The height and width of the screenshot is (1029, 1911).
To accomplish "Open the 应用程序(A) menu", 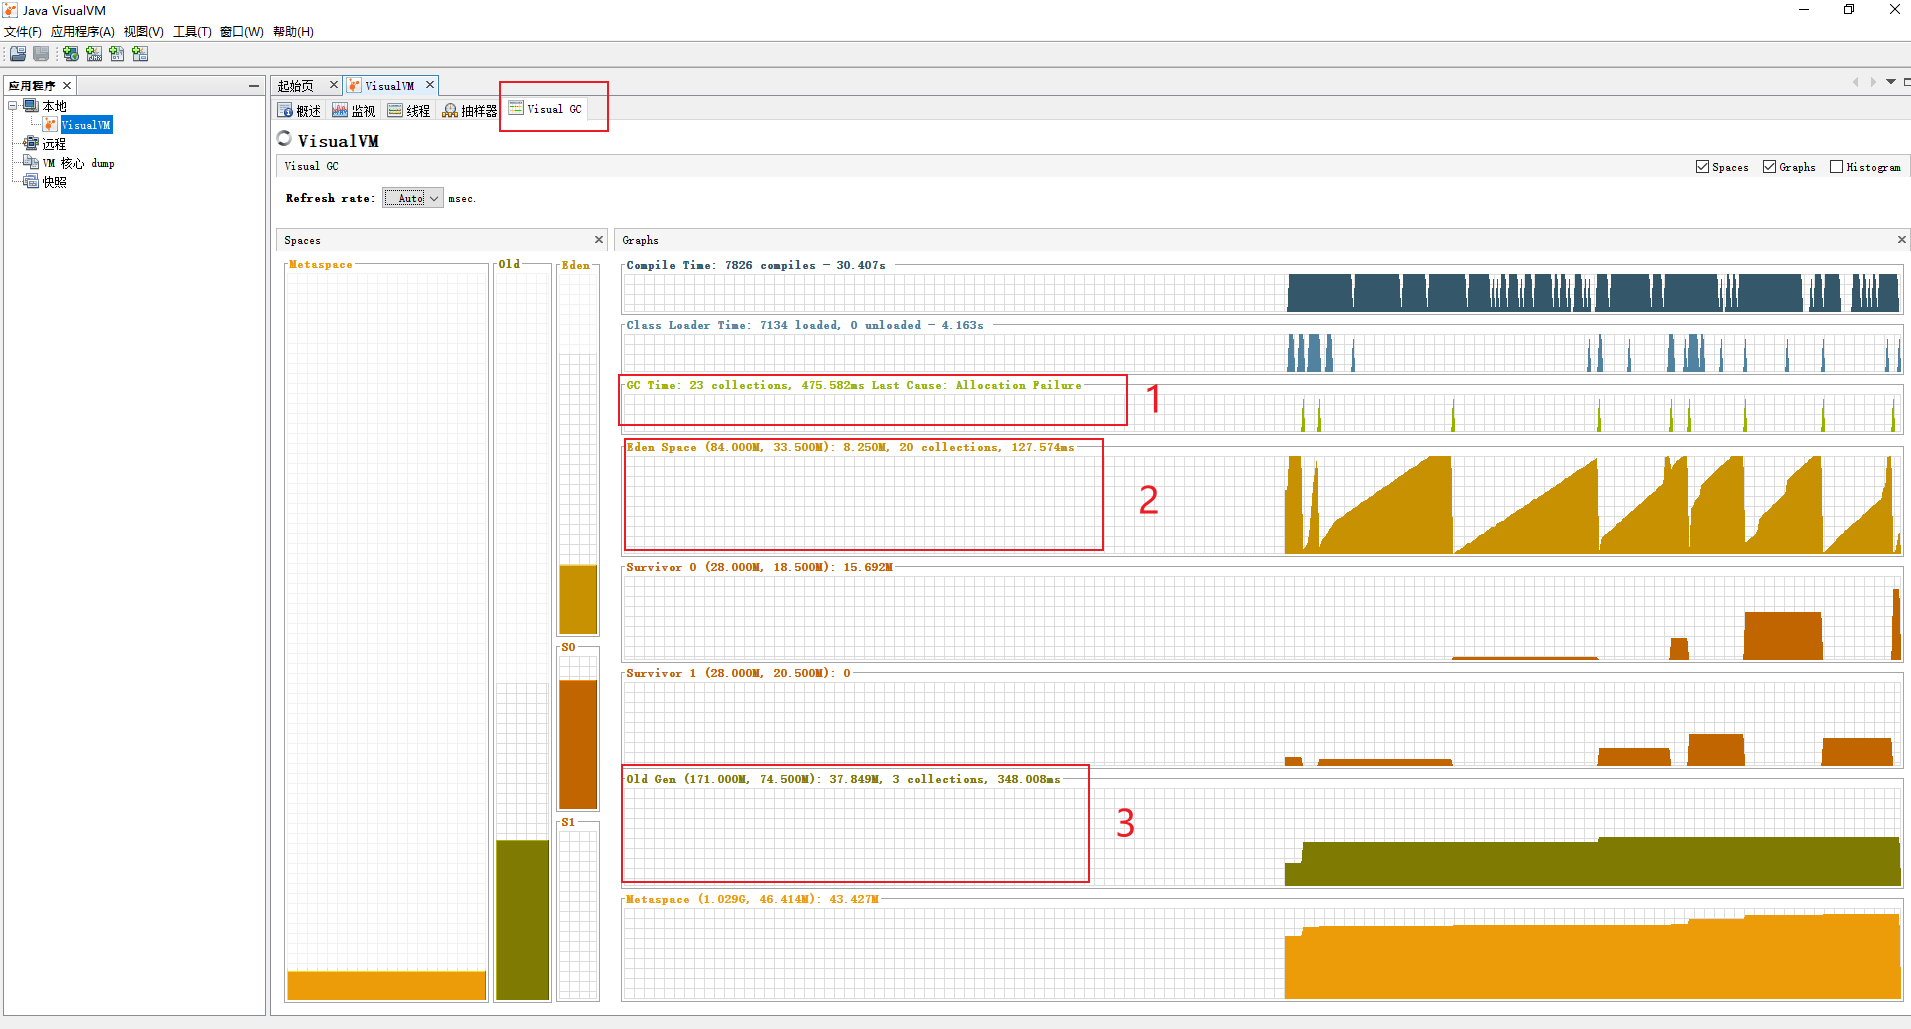I will pos(83,32).
